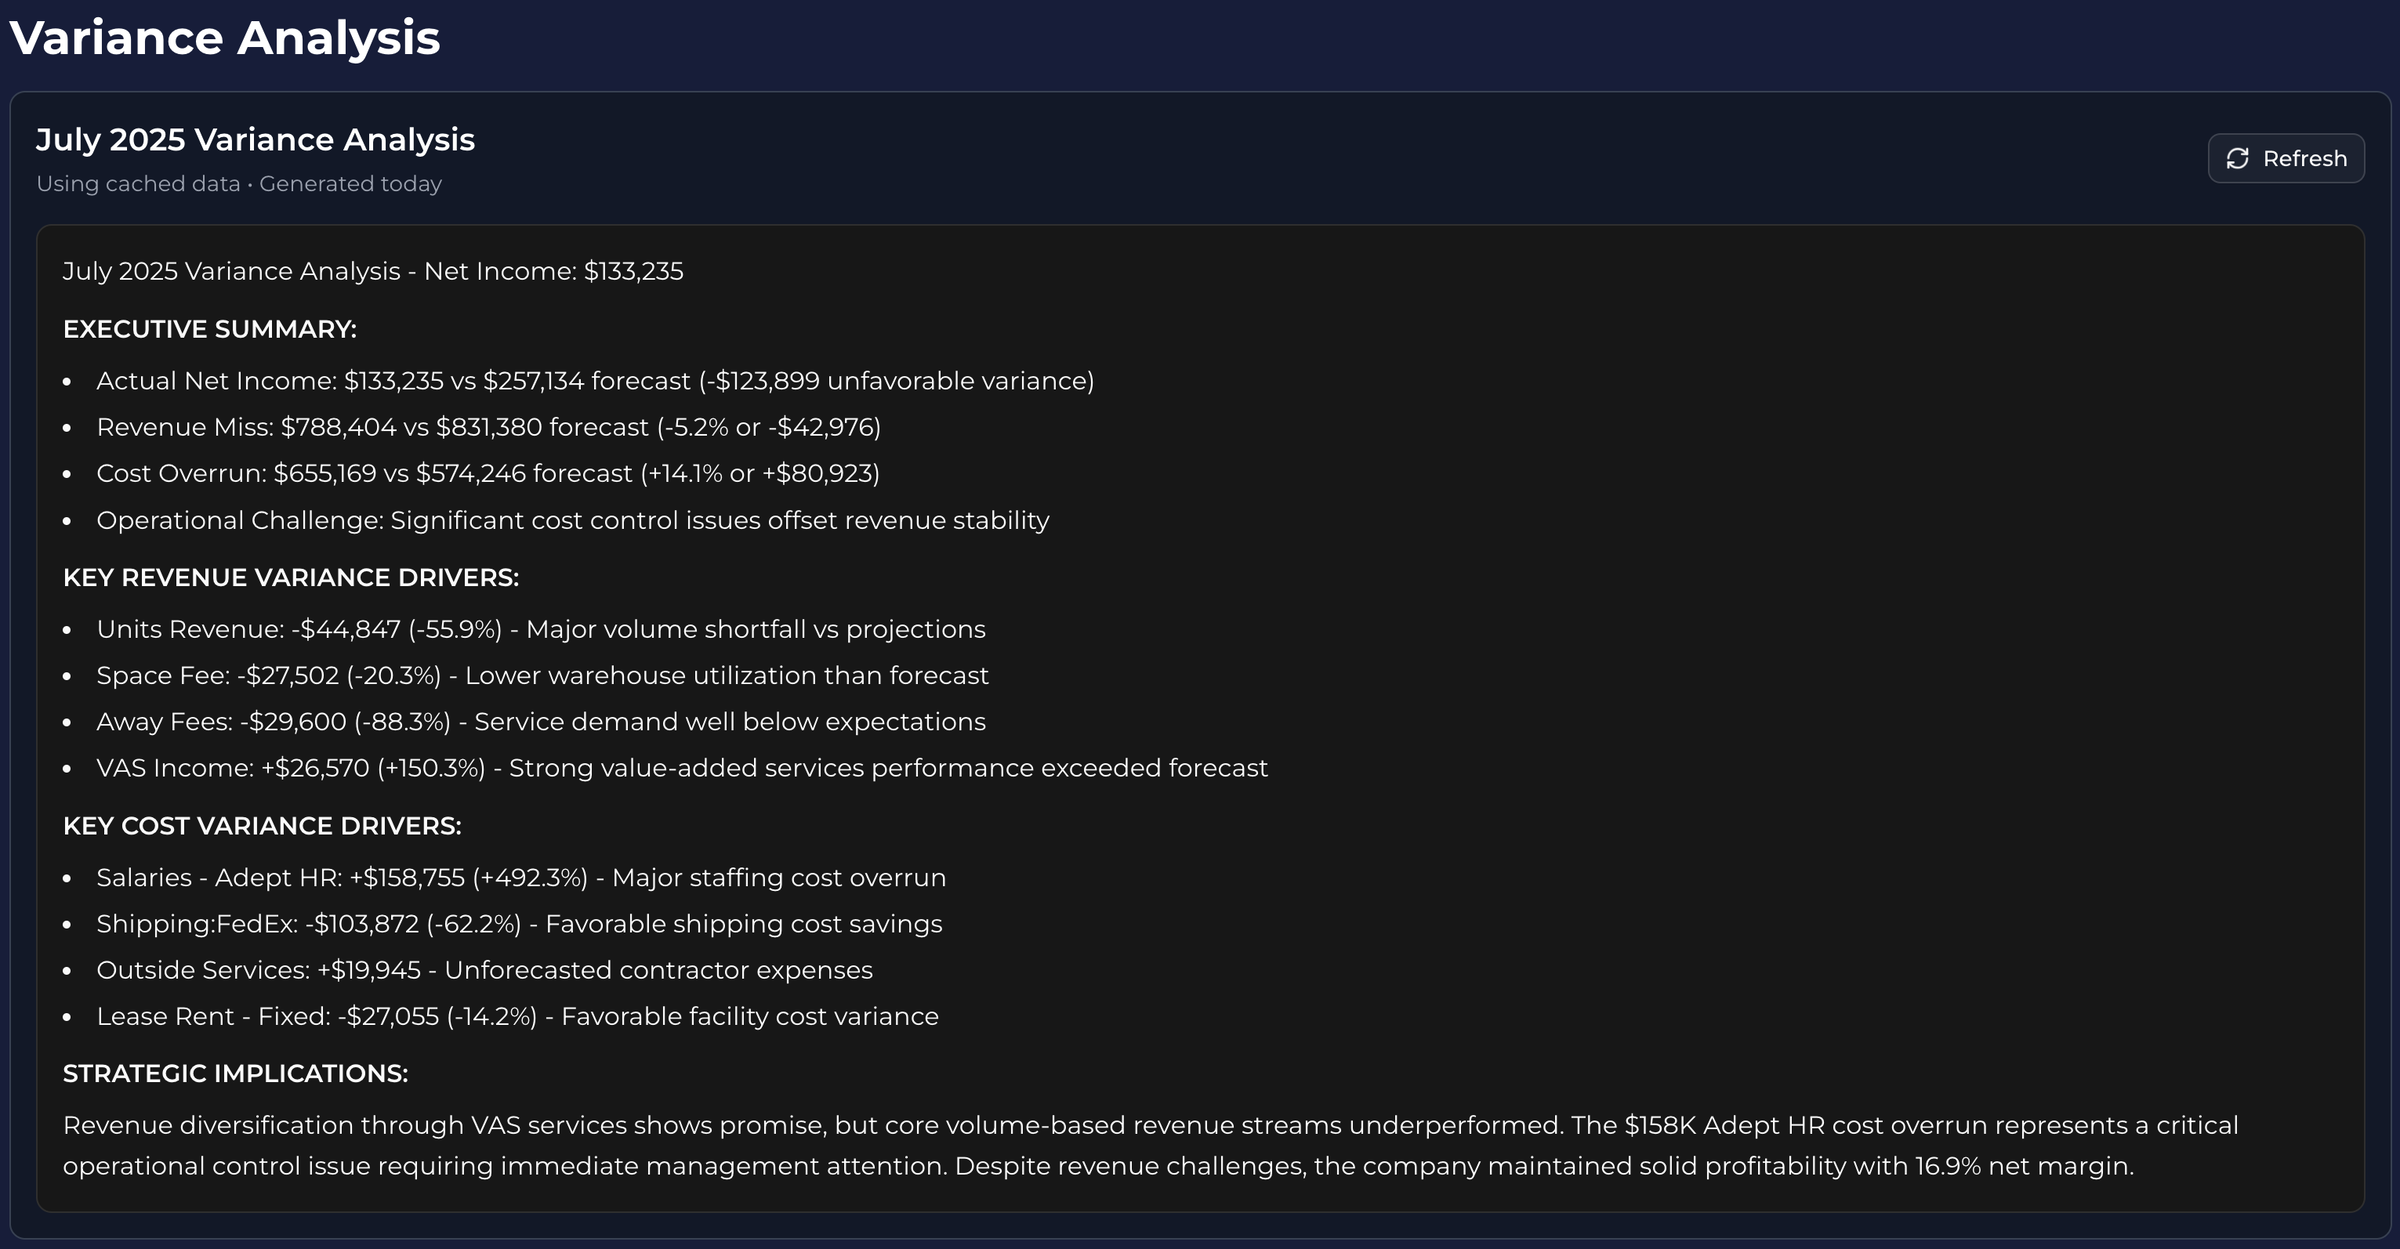Select the July 2025 Variance Analysis heading

255,140
